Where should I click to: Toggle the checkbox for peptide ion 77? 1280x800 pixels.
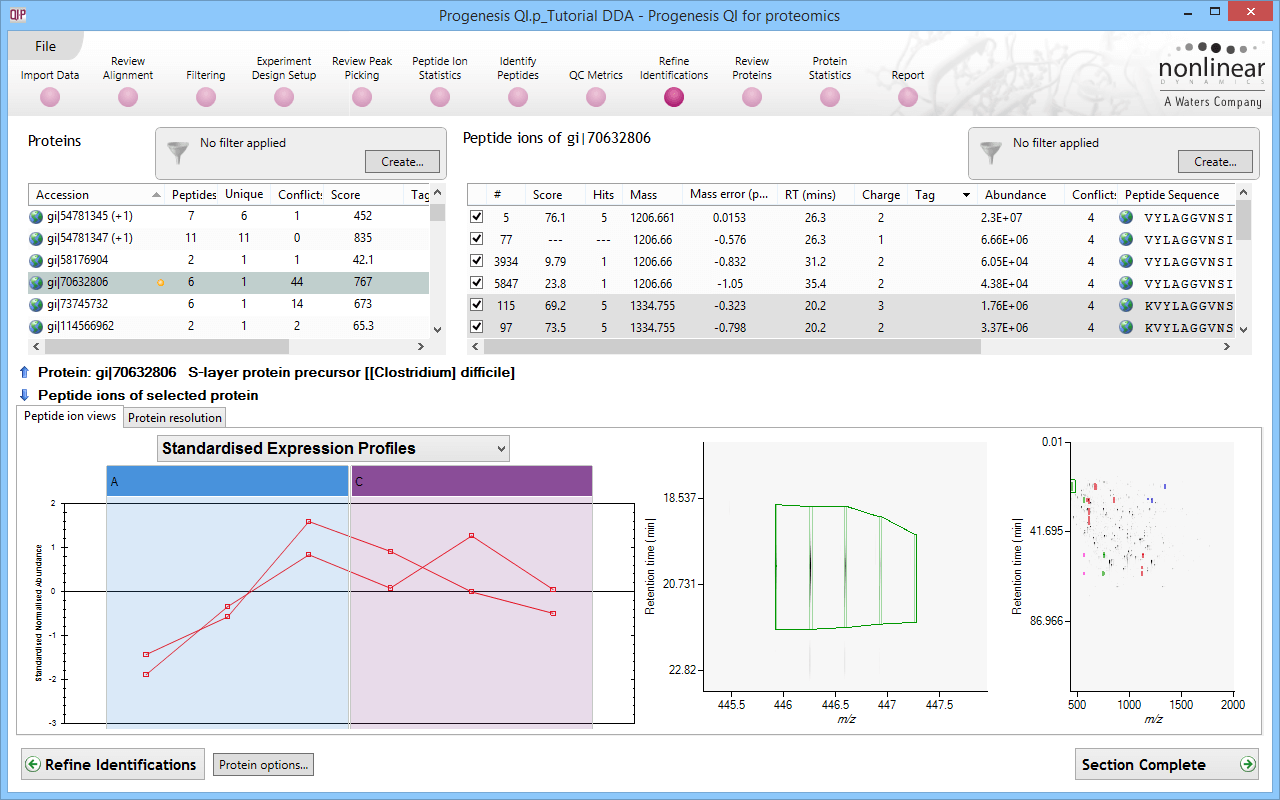tap(477, 239)
